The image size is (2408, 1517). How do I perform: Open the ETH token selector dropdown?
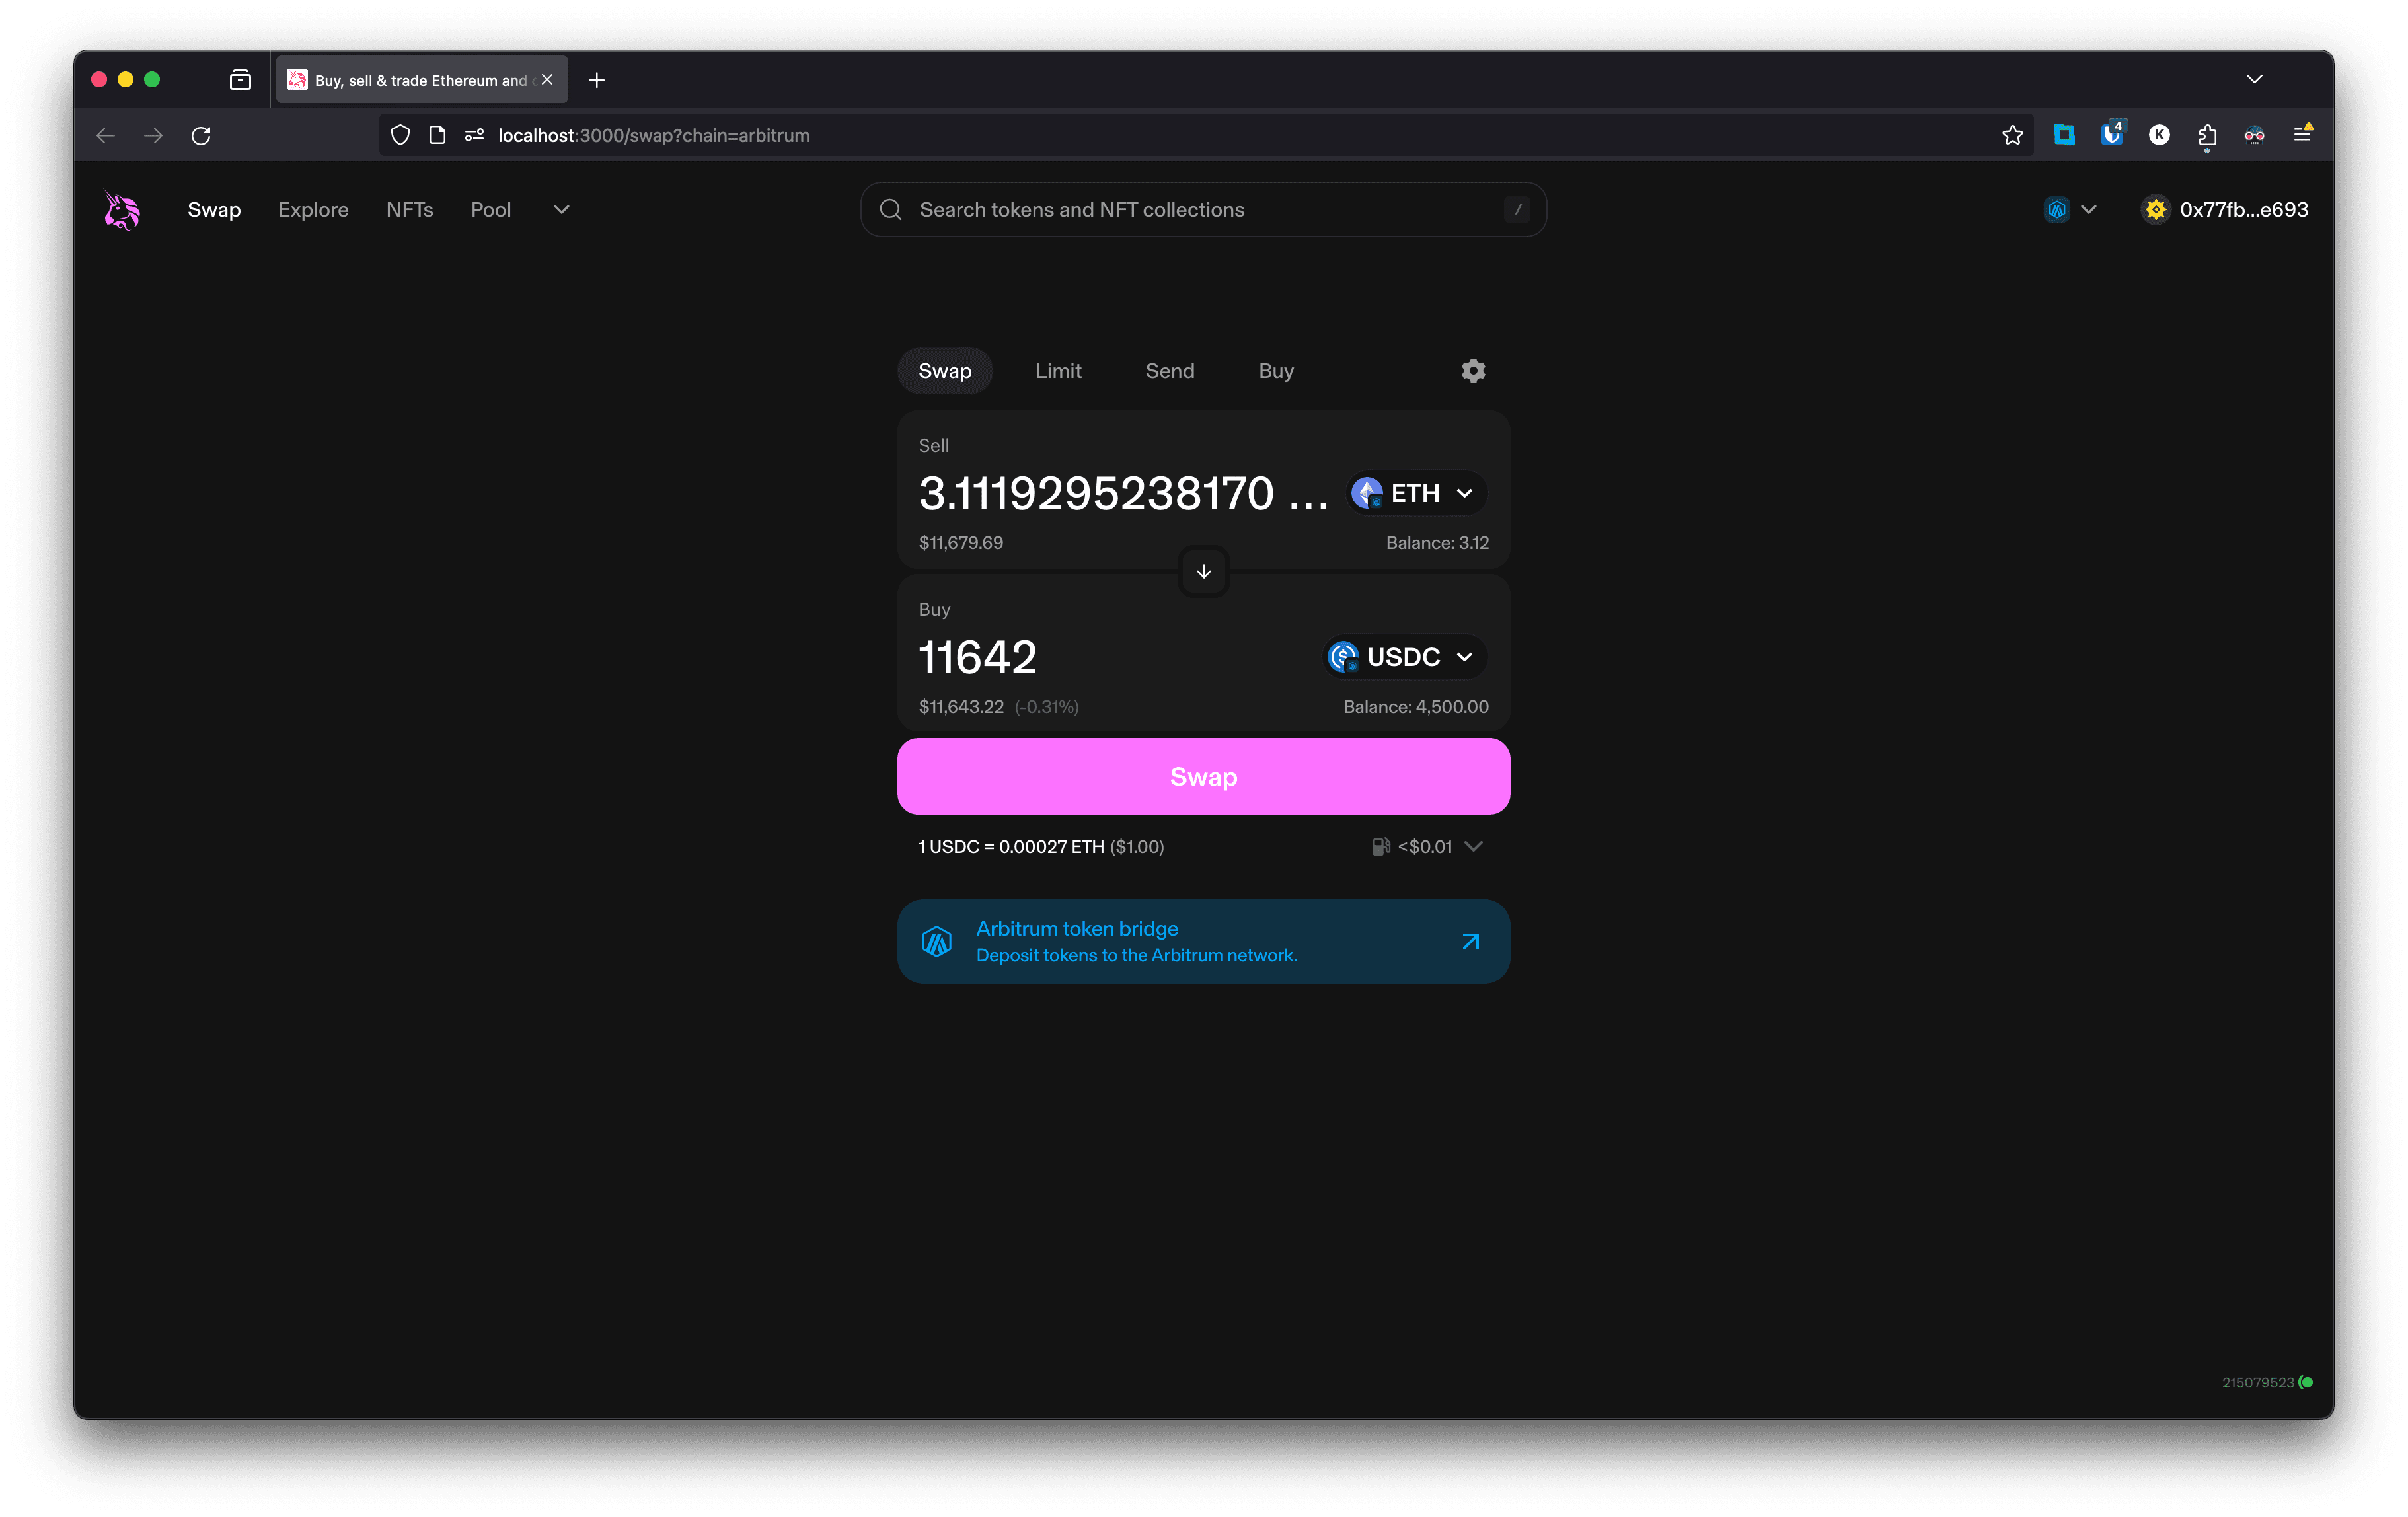1417,493
